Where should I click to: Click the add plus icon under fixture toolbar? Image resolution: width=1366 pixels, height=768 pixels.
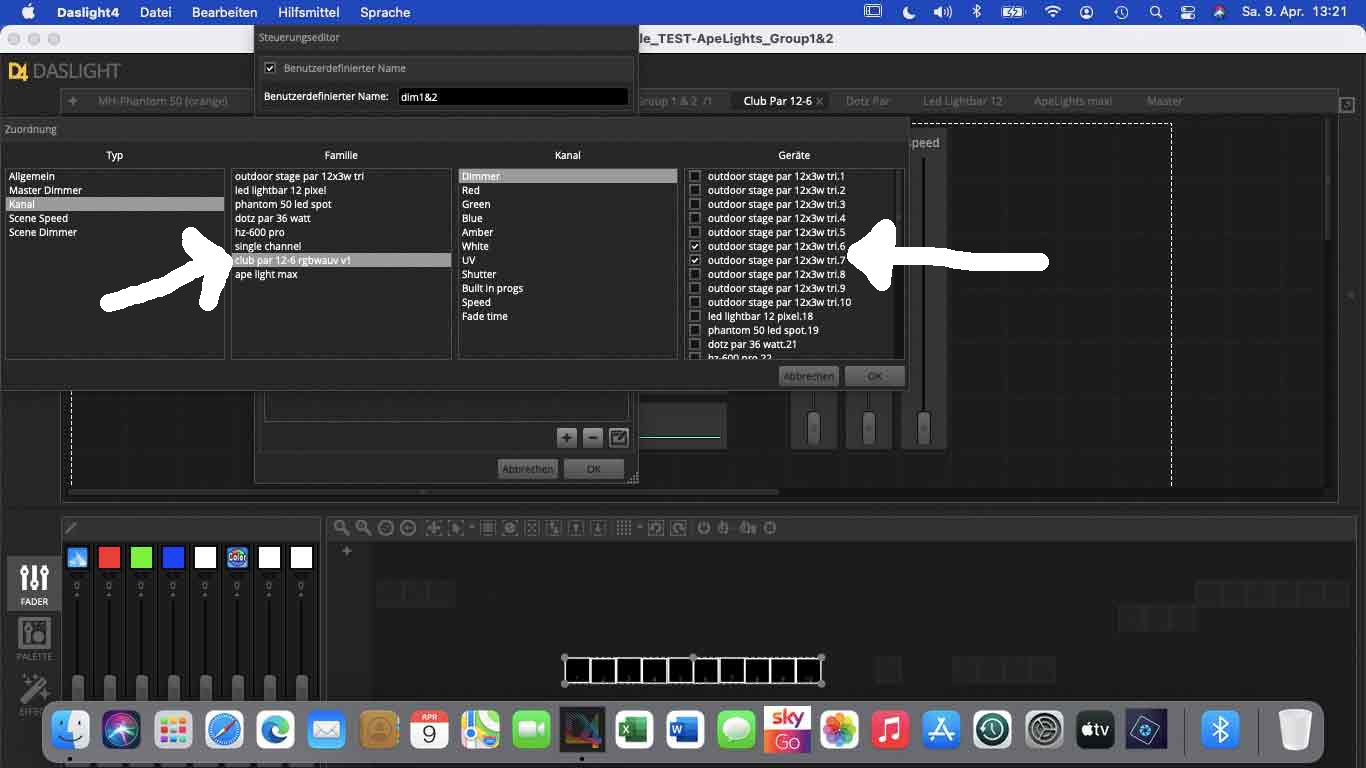[x=347, y=551]
